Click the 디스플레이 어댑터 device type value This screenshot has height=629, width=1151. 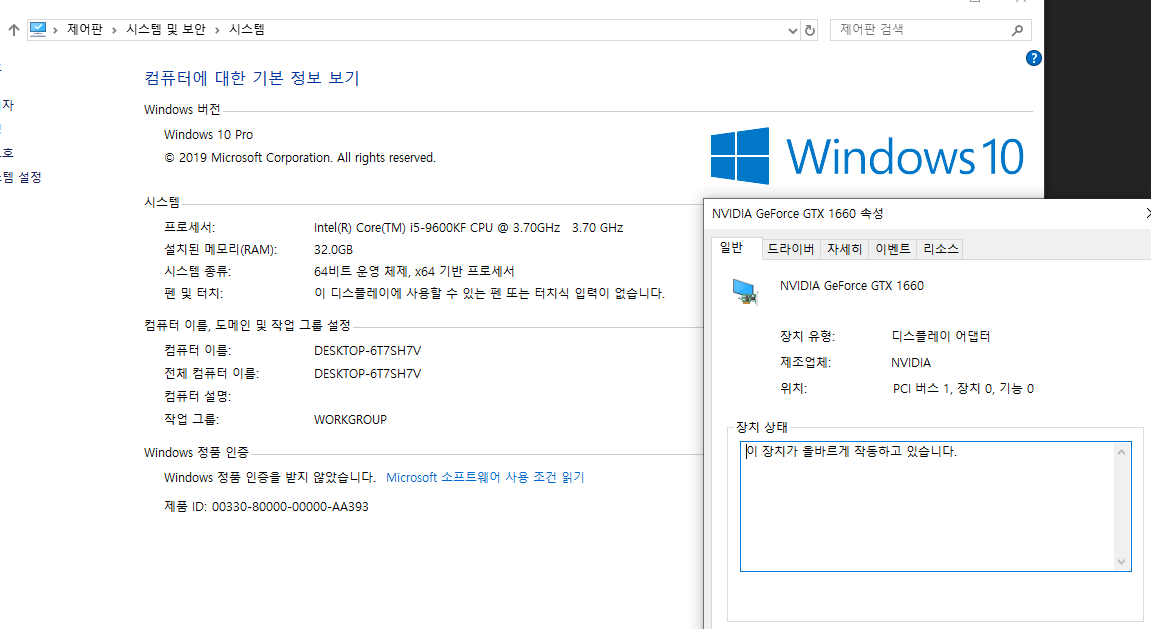(x=941, y=336)
